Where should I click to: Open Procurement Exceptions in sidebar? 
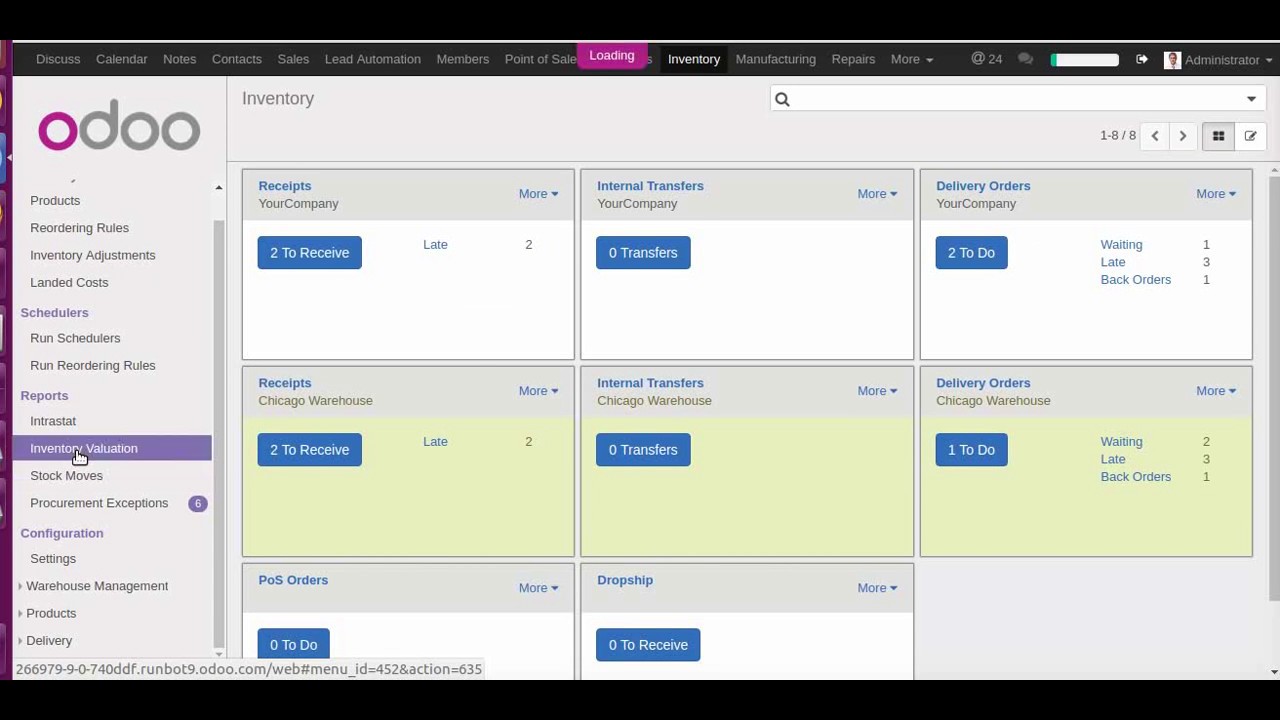pyautogui.click(x=99, y=503)
